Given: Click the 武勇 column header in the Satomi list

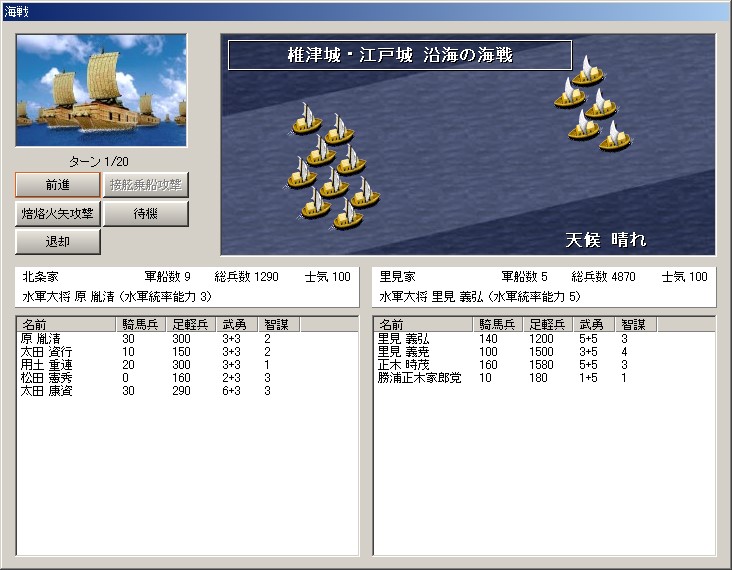Looking at the screenshot, I should (x=593, y=324).
